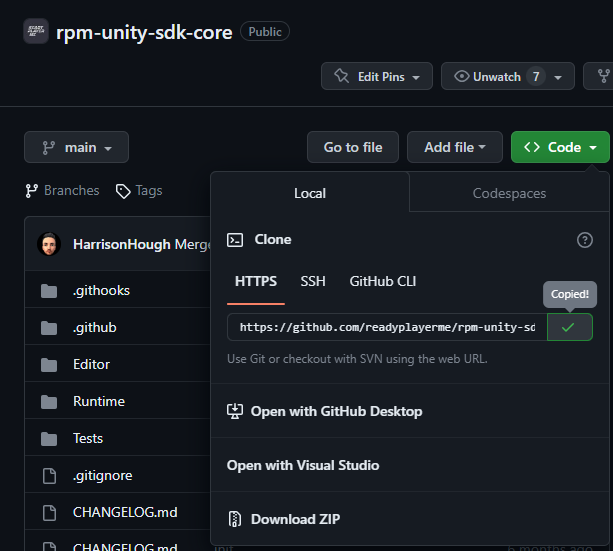This screenshot has height=551, width=613.
Task: Click the .githooks folder icon
Action: coord(49,291)
